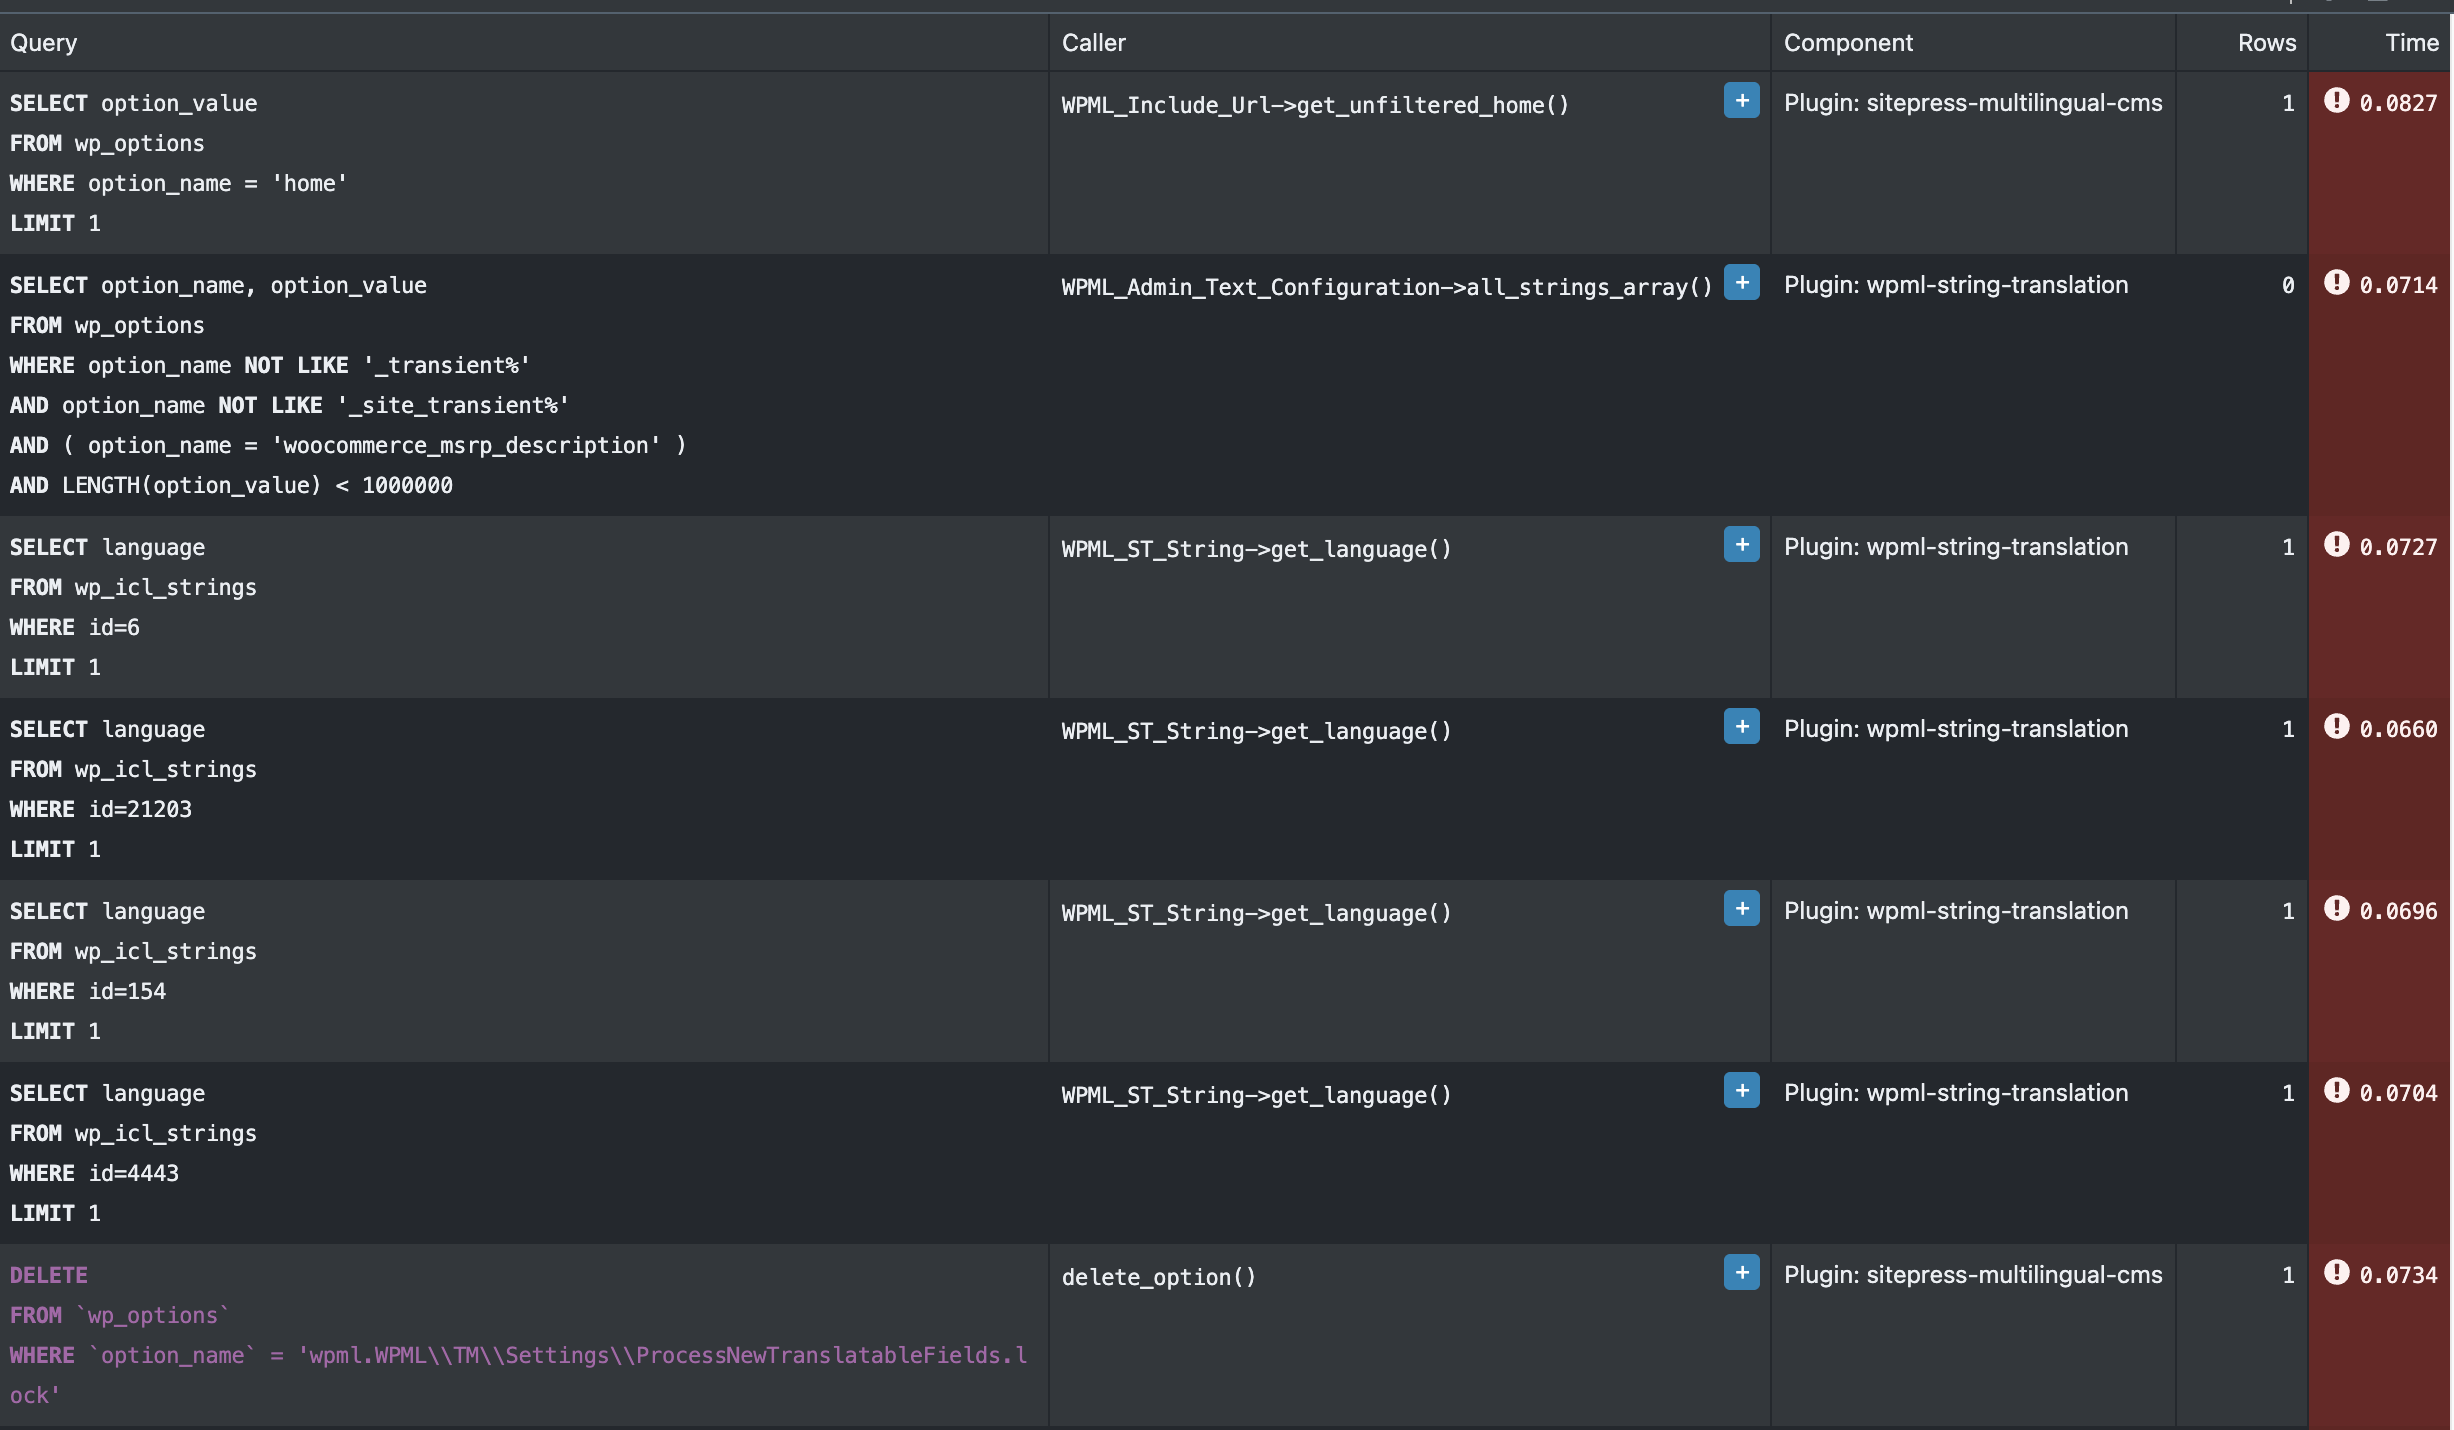Select get_language() caller in id=6 row
The height and width of the screenshot is (1430, 2454).
coord(1256,549)
